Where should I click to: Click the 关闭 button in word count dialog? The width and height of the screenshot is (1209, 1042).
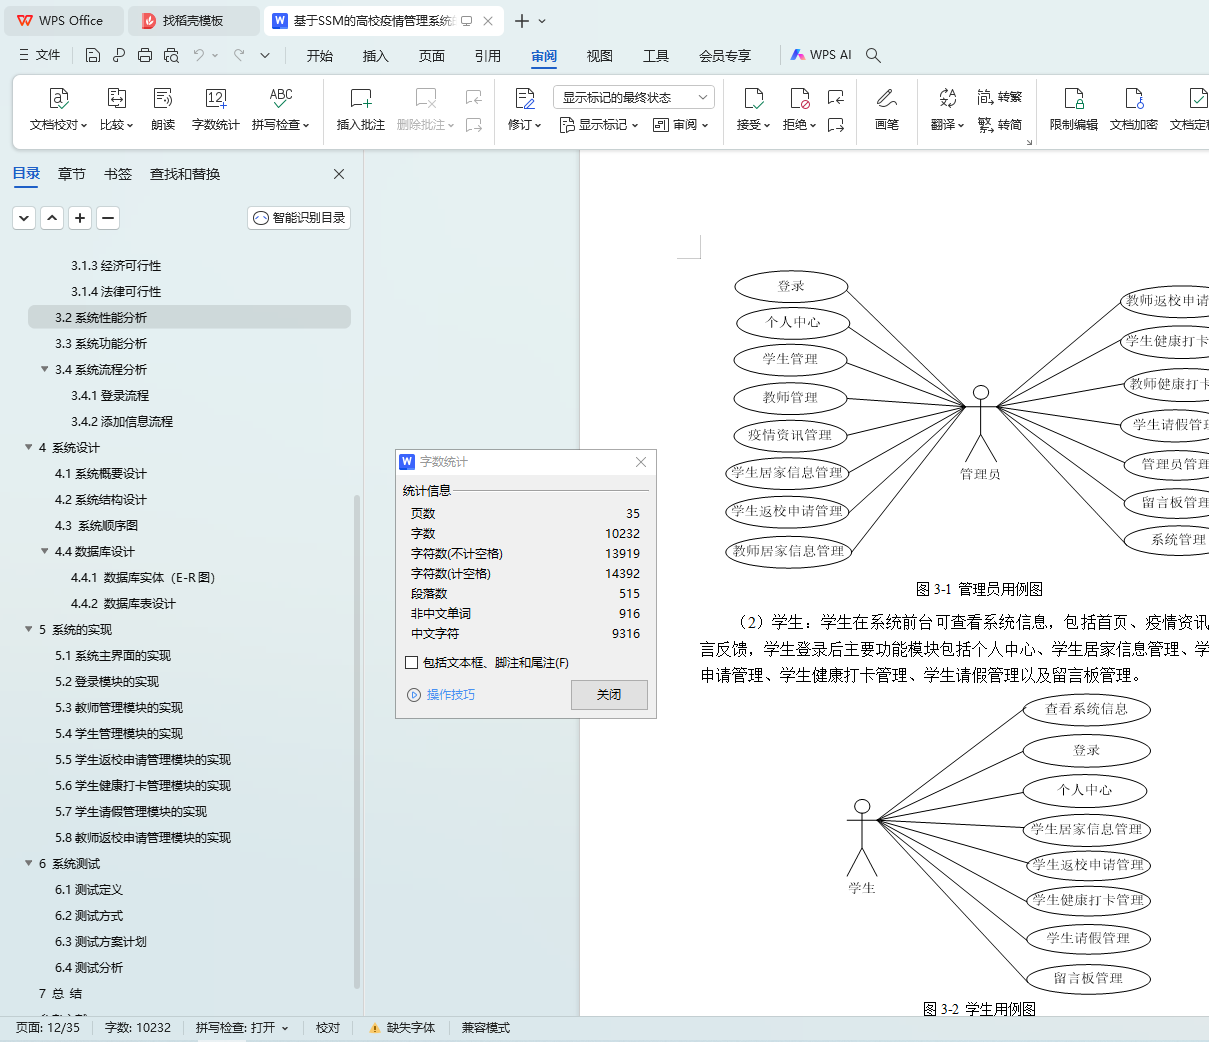point(609,694)
